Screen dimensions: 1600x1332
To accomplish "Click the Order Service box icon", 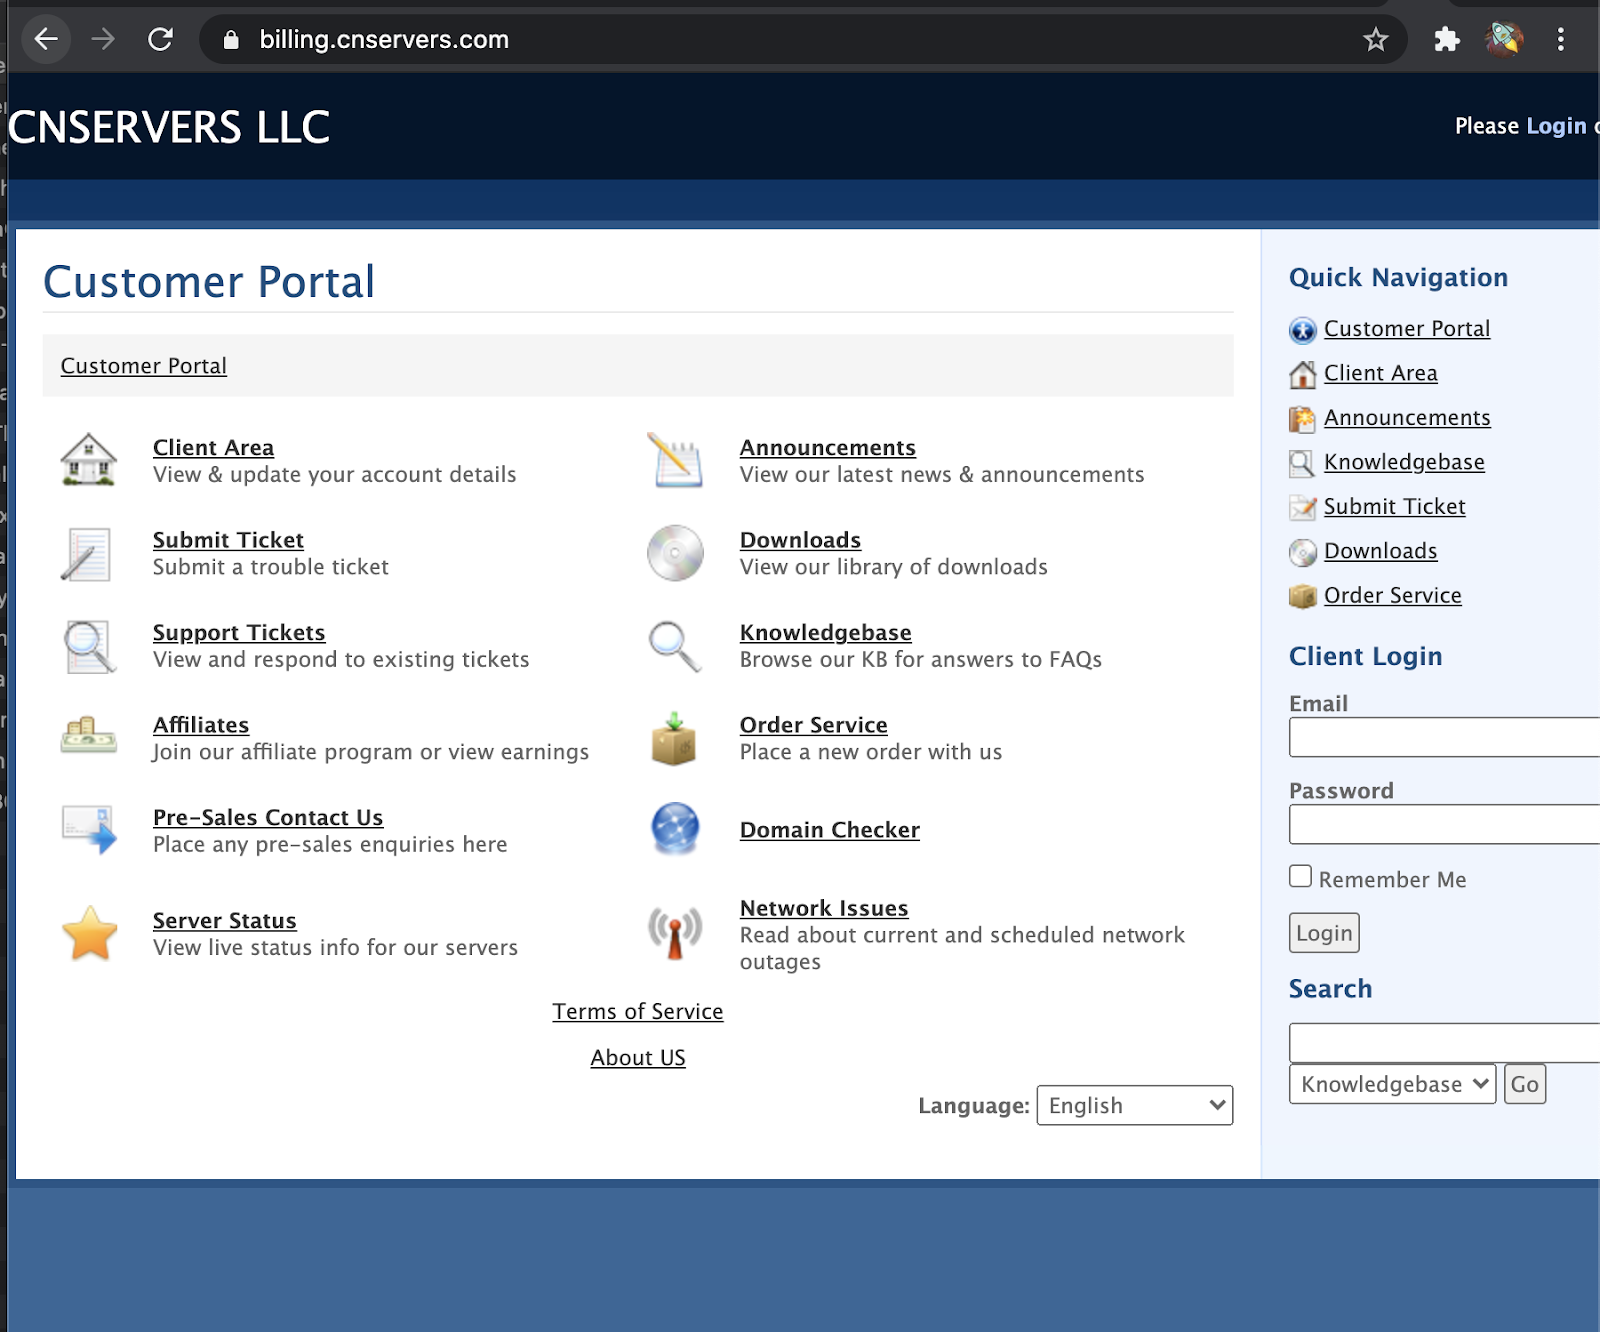I will click(674, 739).
